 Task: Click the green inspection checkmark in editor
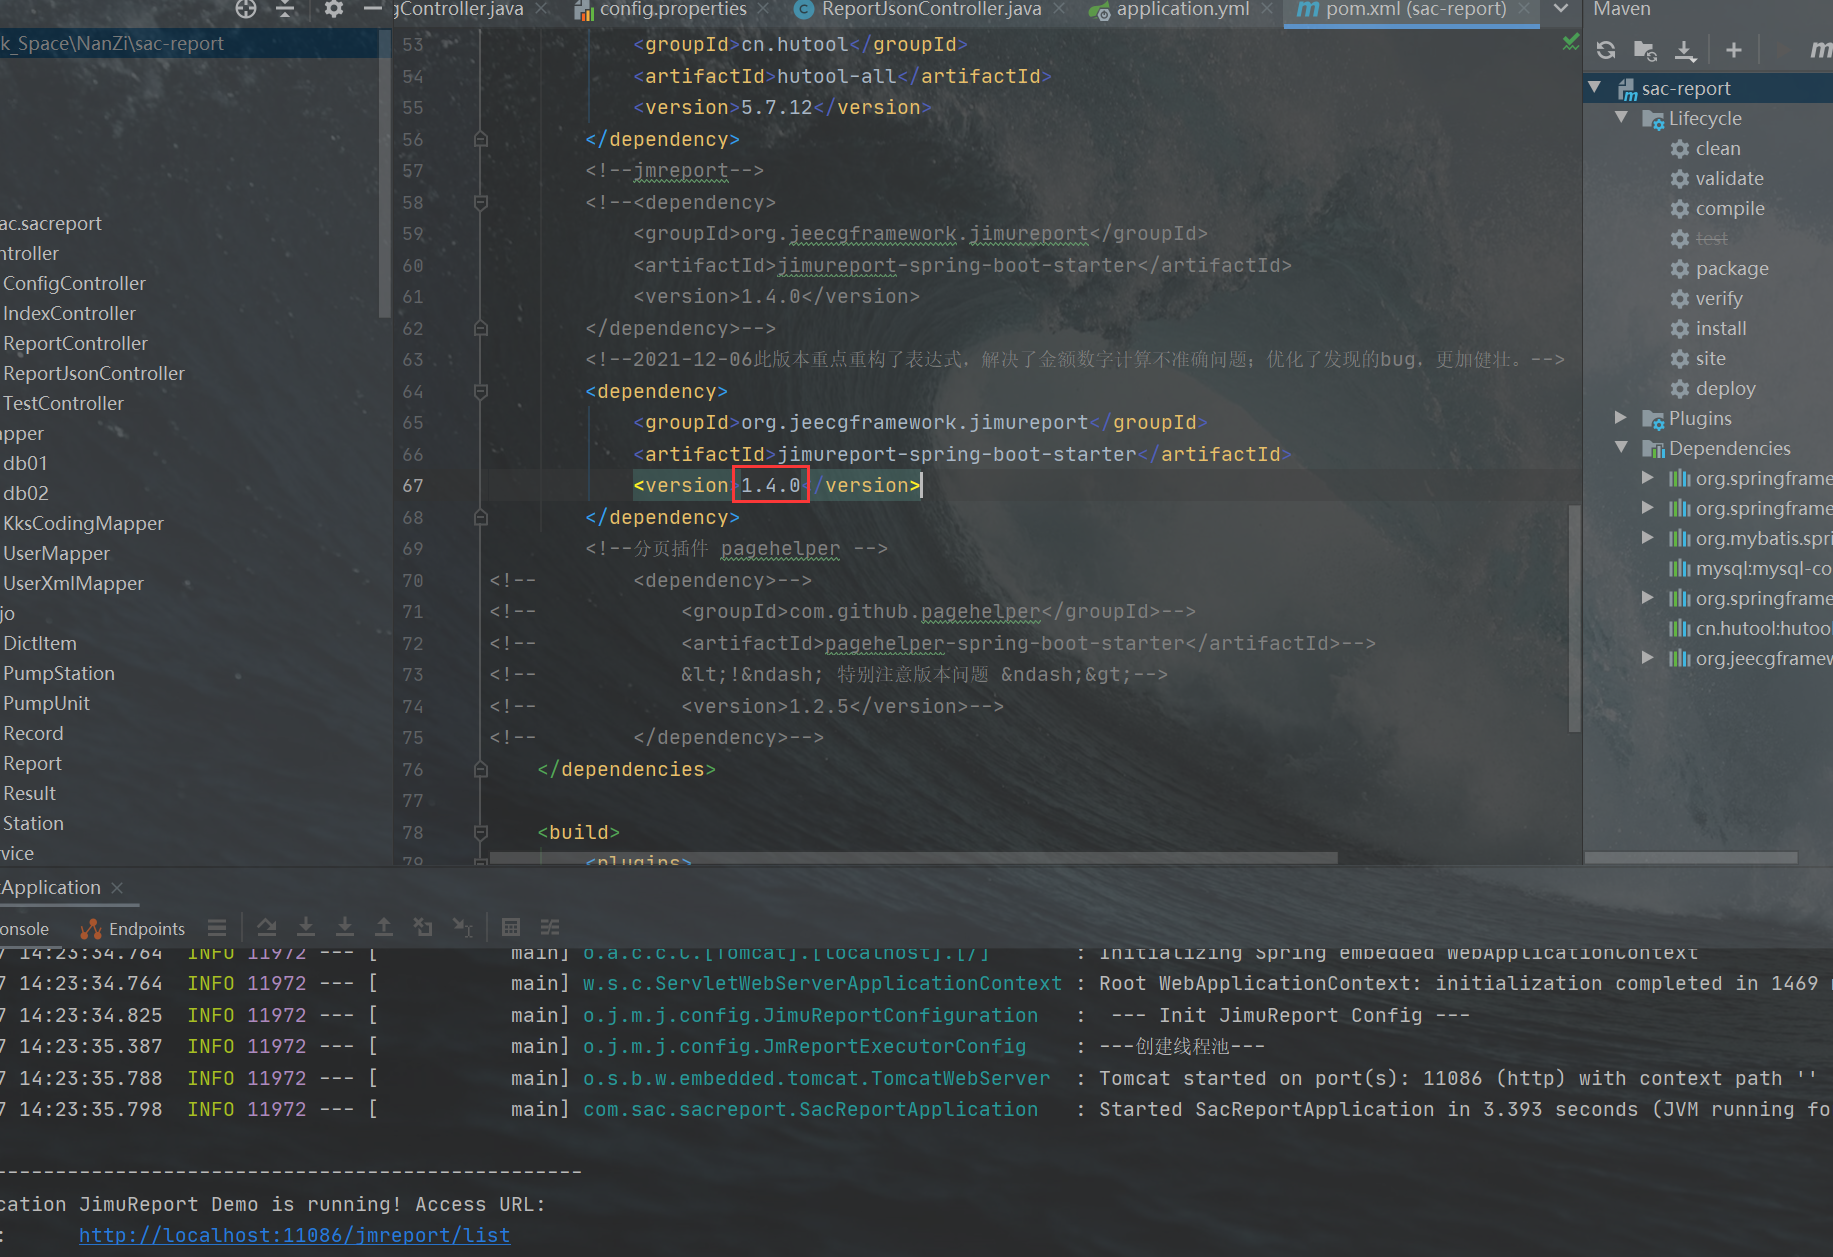[x=1571, y=42]
